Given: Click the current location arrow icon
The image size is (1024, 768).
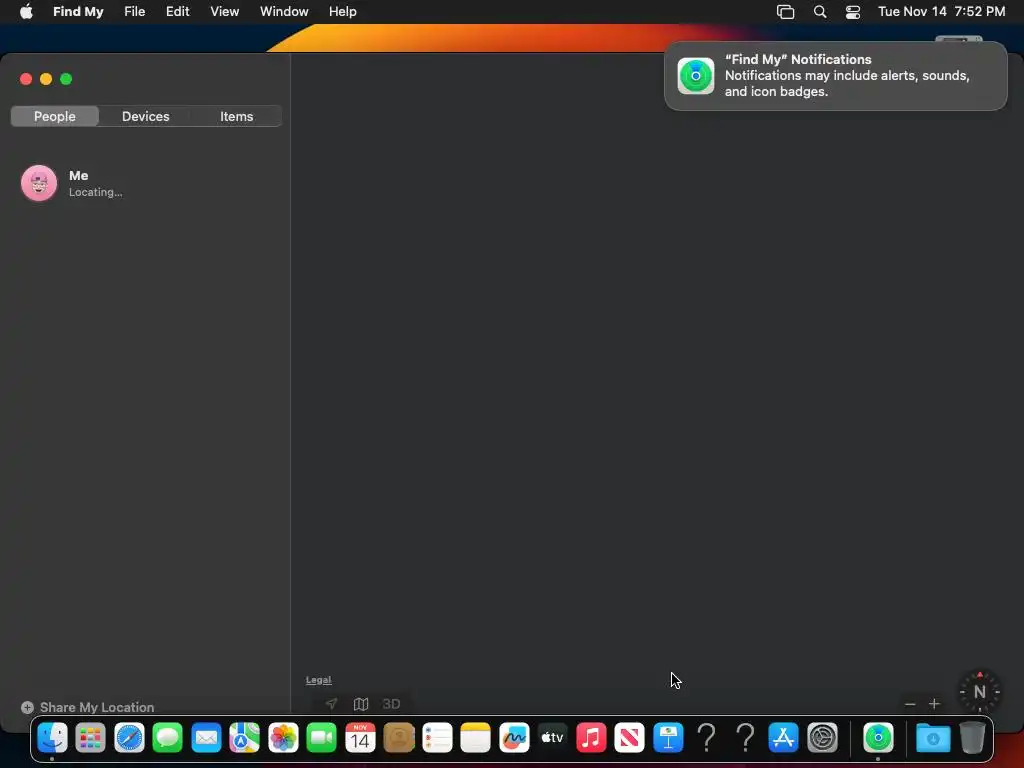Looking at the screenshot, I should (332, 703).
